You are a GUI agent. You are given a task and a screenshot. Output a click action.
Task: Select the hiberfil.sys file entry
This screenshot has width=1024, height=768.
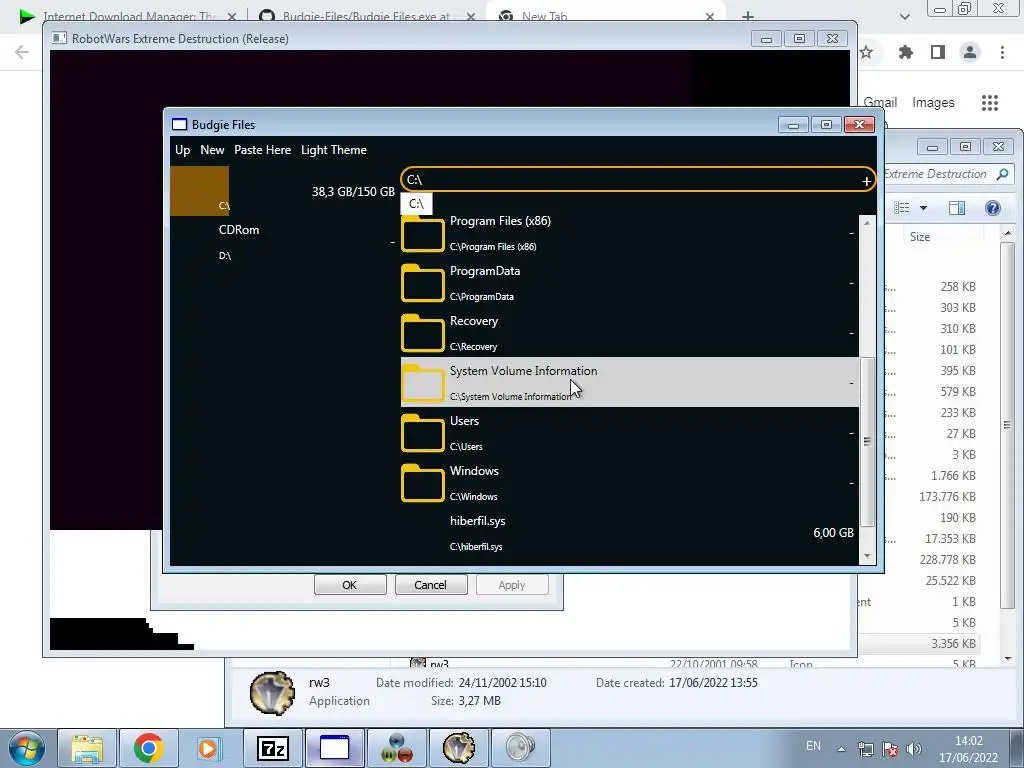[x=630, y=533]
